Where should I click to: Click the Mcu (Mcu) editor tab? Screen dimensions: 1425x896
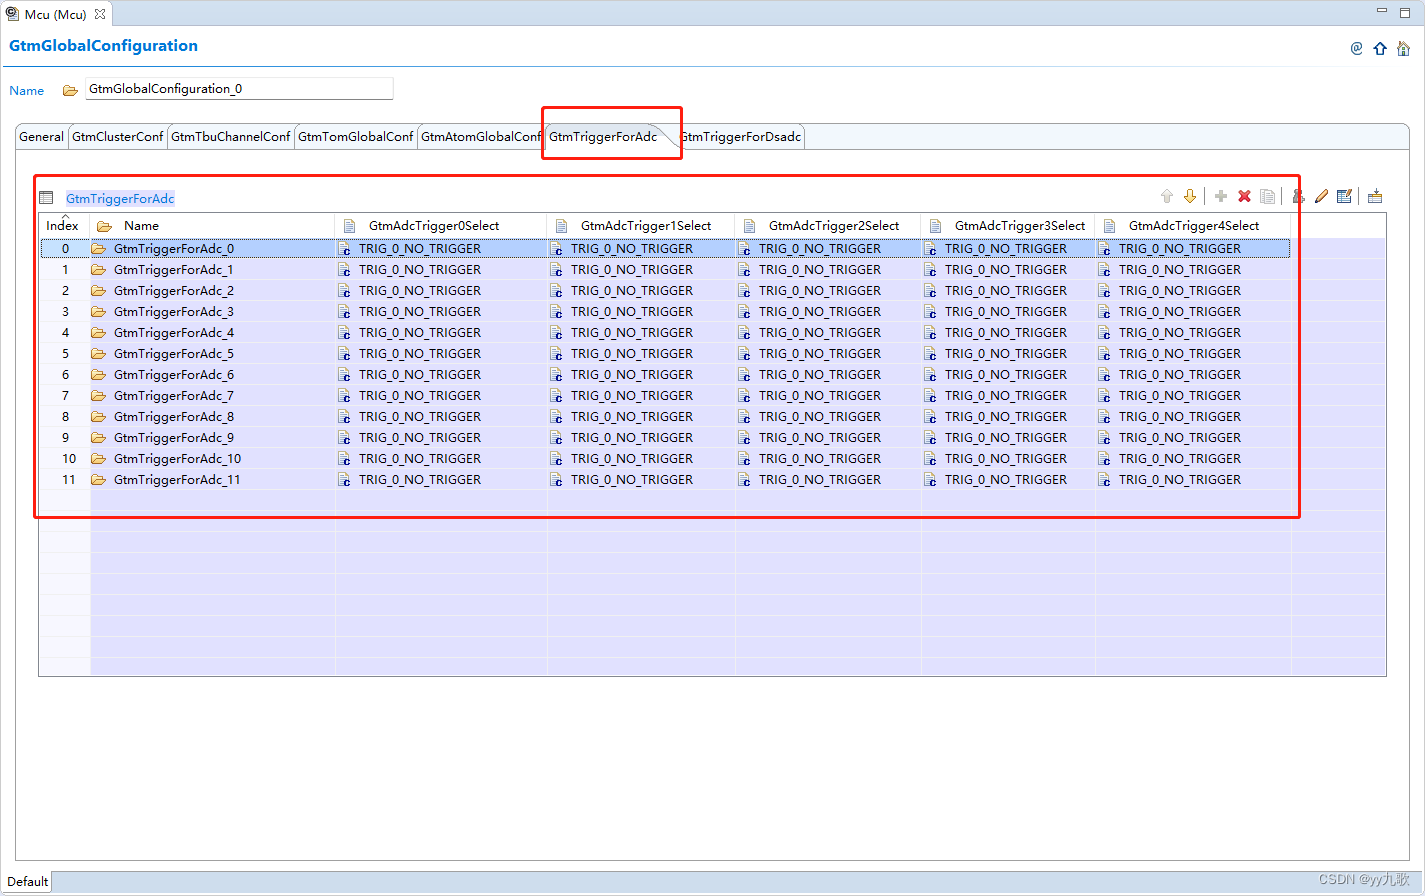coord(56,14)
